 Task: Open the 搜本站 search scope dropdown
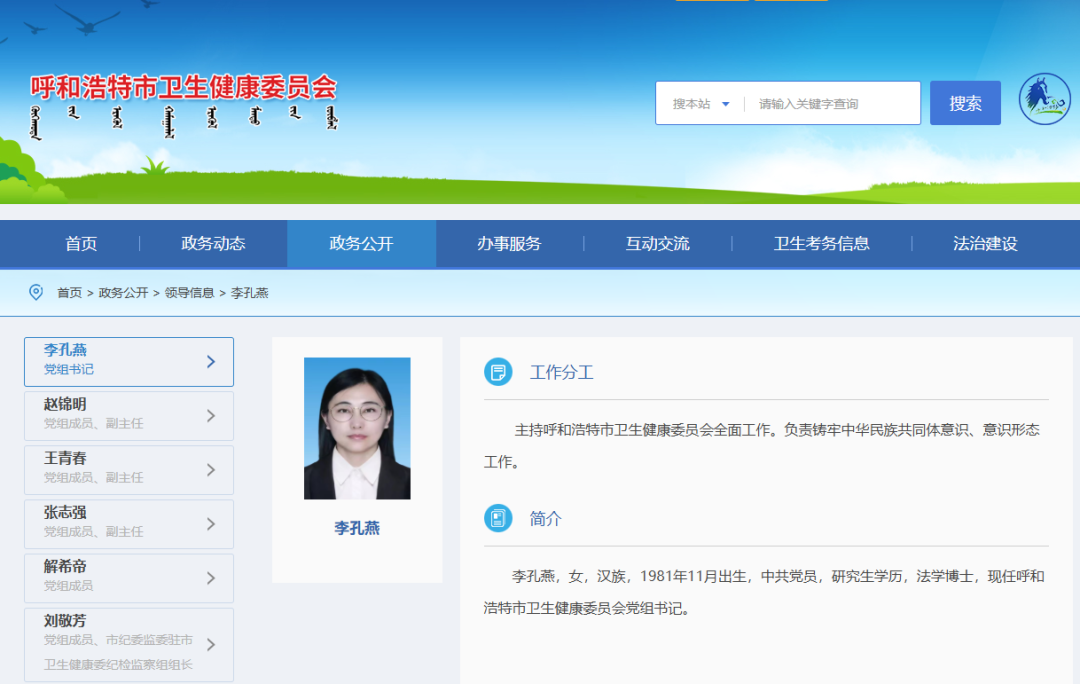tap(700, 104)
